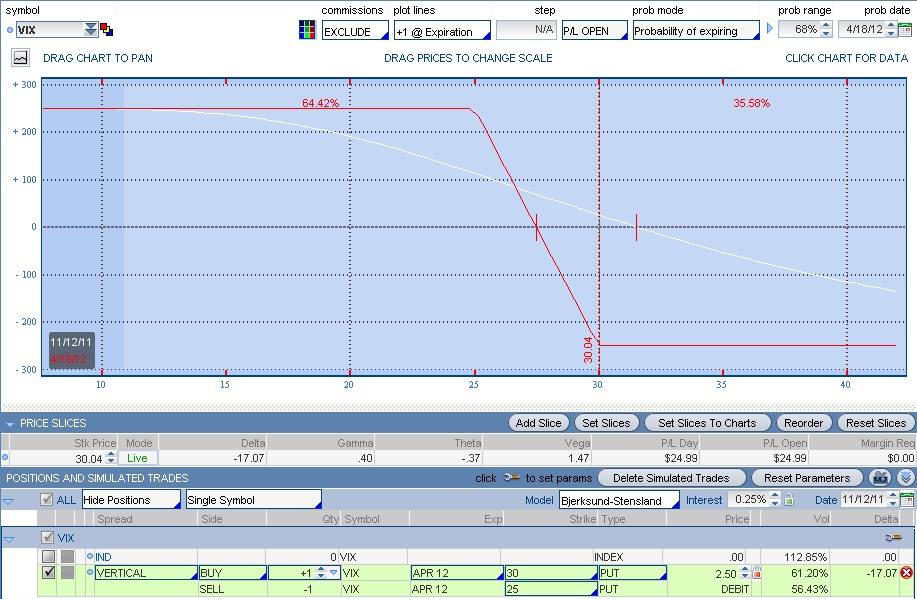Screen dimensions: 917x599
Task: Open the VERTICAL spread type dropdown
Action: click(146, 573)
